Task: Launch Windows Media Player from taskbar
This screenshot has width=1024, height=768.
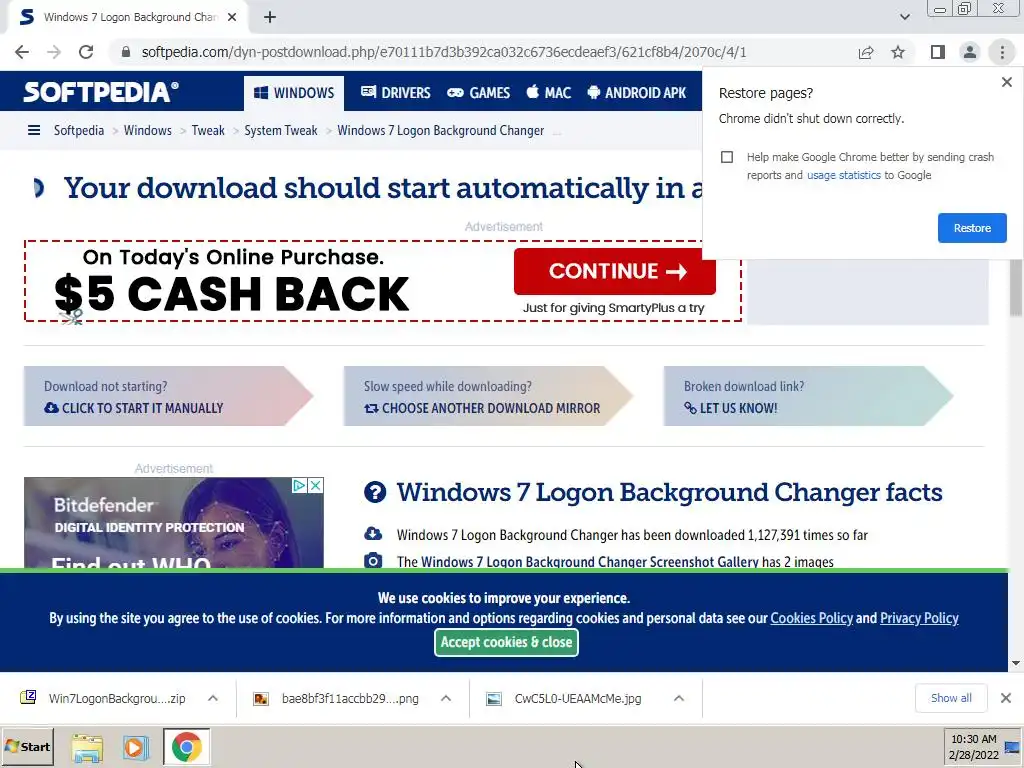Action: pos(136,747)
